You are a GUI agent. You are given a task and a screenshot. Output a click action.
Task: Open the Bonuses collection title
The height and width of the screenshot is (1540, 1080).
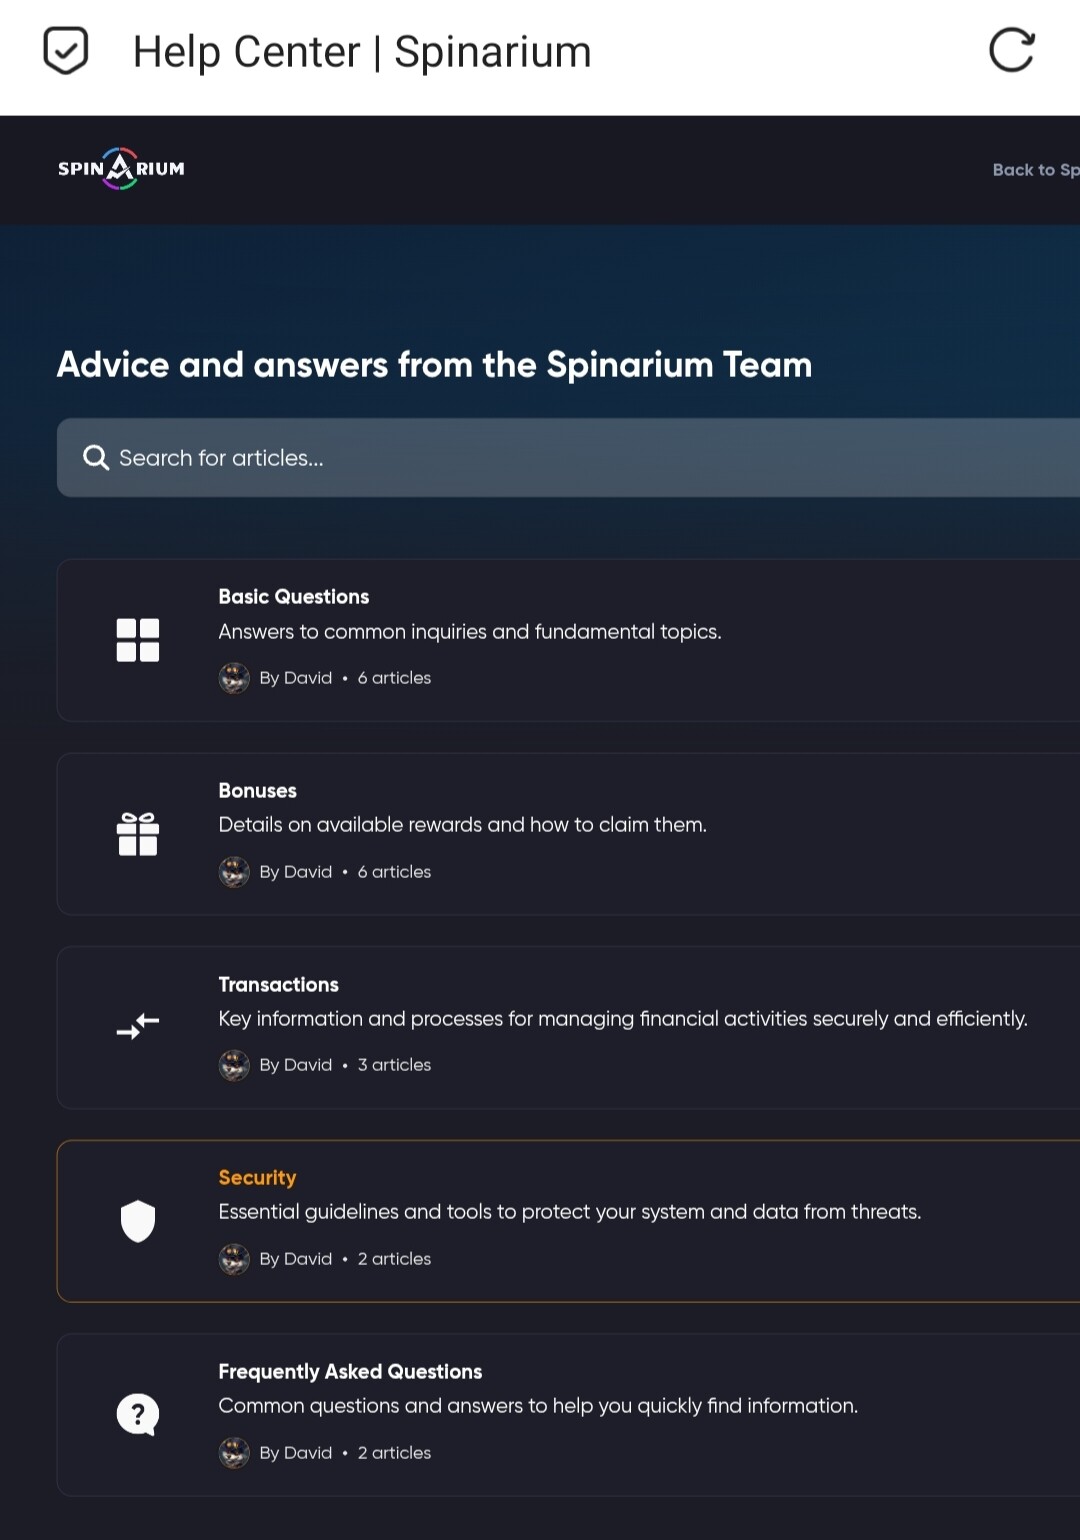click(x=258, y=791)
